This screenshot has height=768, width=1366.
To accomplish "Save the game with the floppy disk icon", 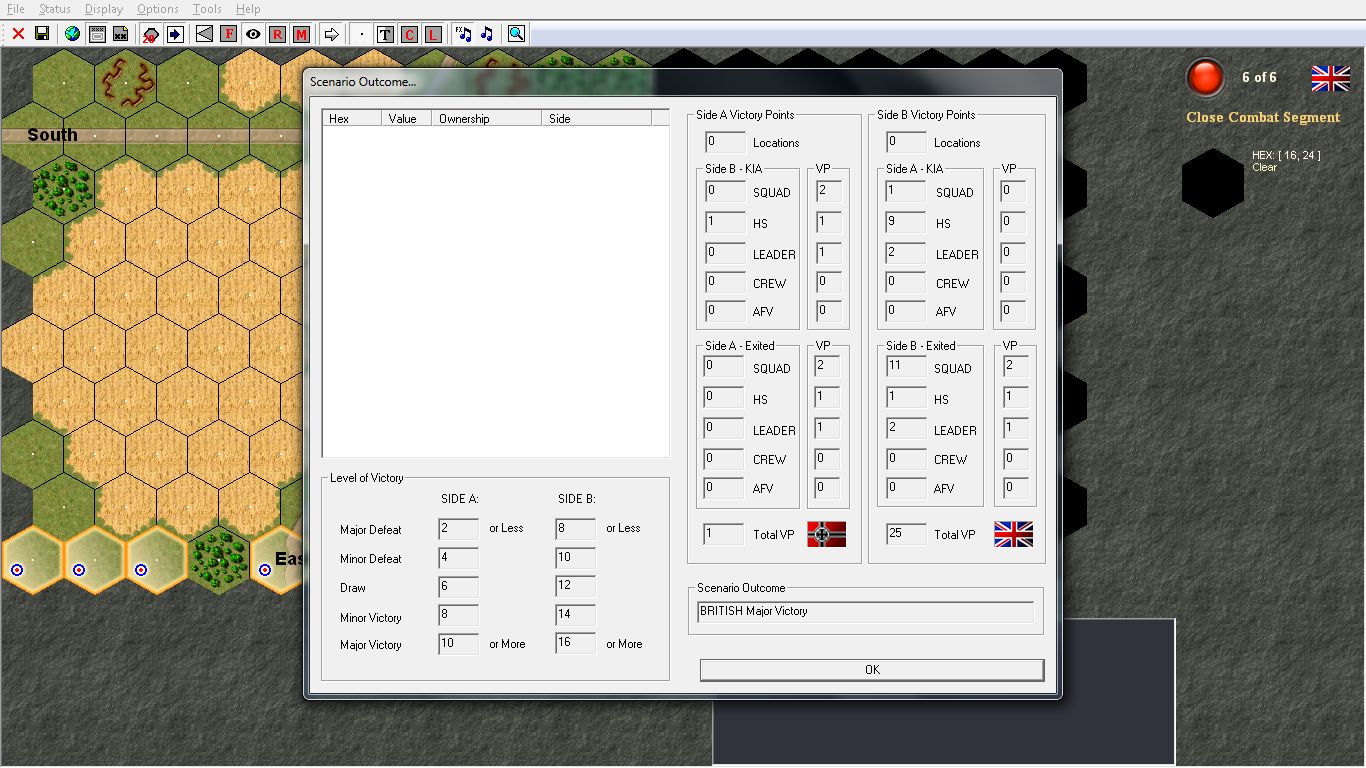I will click(x=42, y=34).
